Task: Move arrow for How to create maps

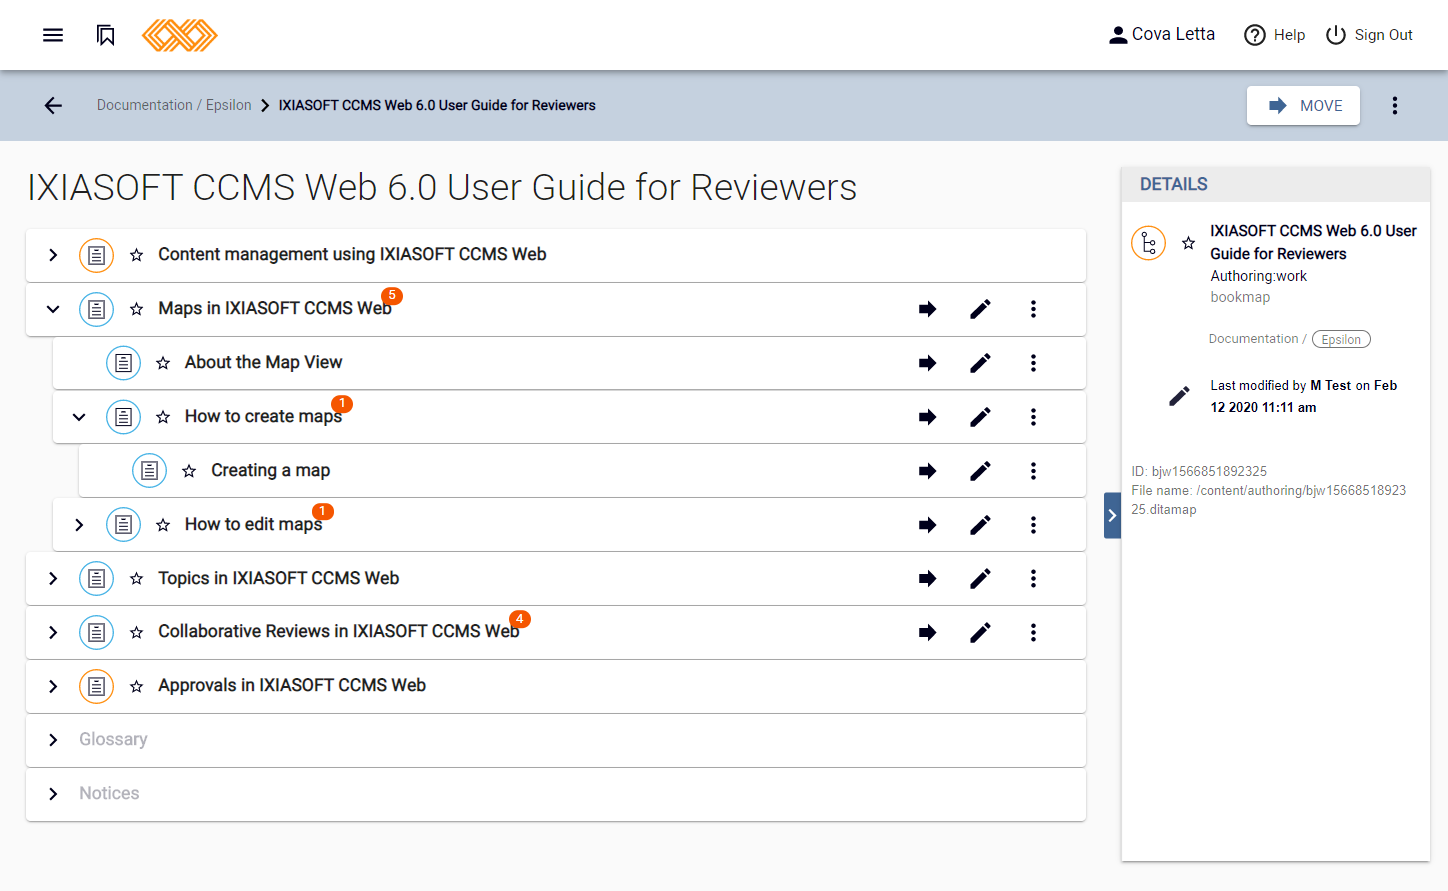Action: click(927, 417)
